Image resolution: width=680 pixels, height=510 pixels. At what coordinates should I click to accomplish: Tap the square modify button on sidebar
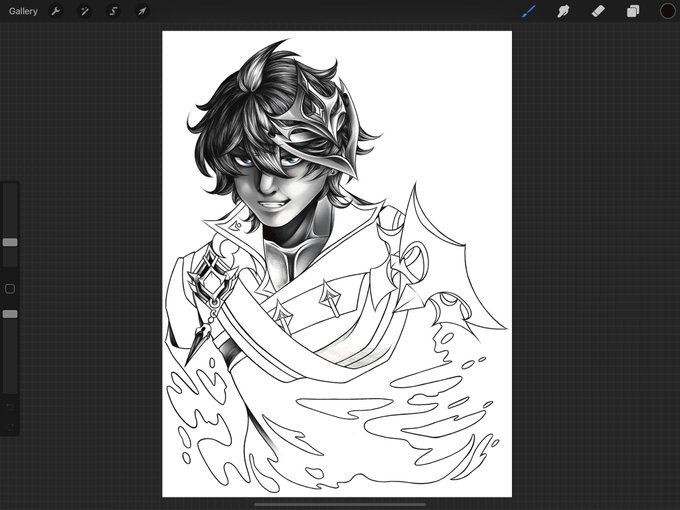point(10,289)
